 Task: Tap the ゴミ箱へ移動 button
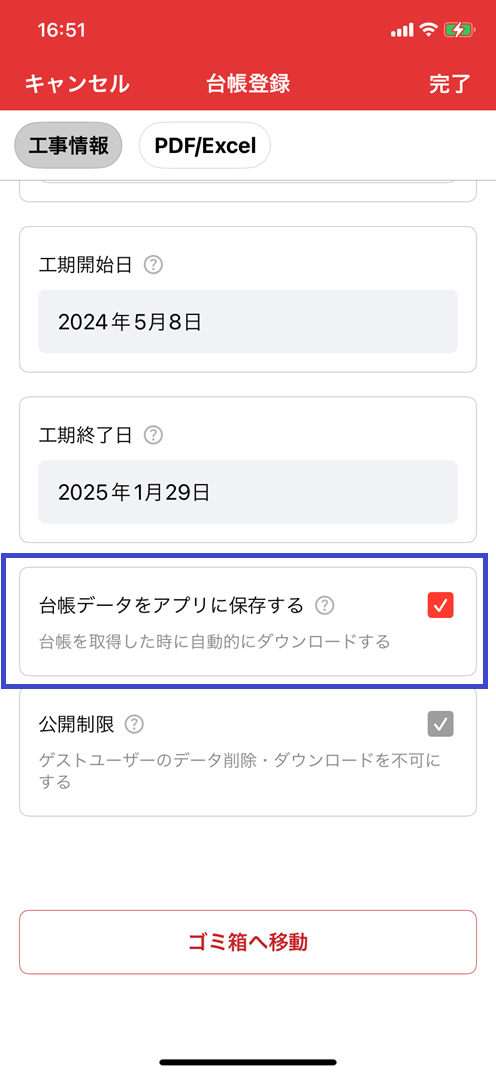pyautogui.click(x=248, y=942)
